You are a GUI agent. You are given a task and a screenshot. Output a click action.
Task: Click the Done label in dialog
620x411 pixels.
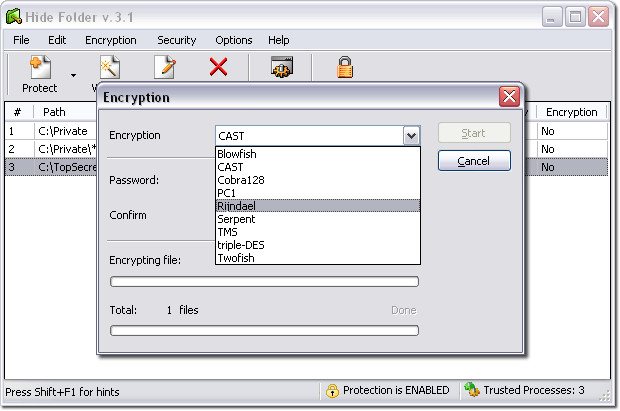click(404, 310)
